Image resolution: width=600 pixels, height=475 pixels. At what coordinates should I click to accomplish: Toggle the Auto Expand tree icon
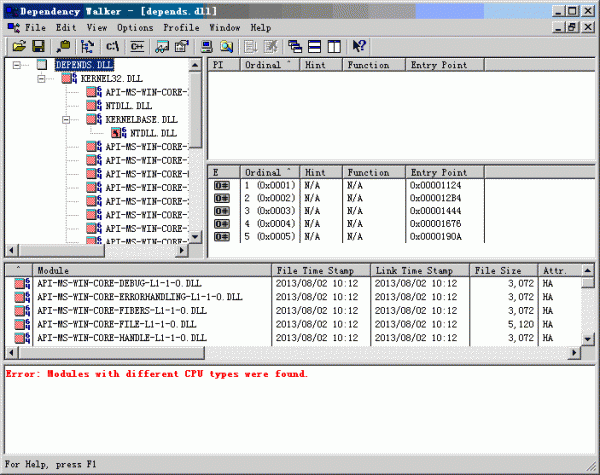88,46
